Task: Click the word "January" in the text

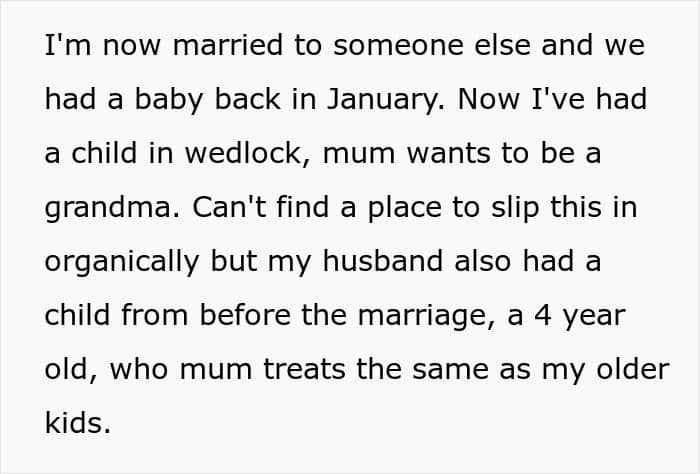Action: point(384,100)
